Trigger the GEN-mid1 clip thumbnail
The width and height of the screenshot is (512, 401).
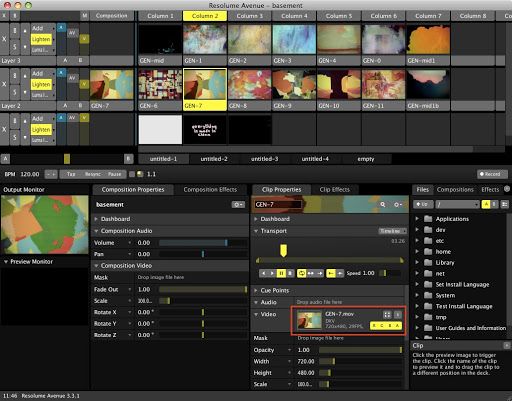(428, 39)
